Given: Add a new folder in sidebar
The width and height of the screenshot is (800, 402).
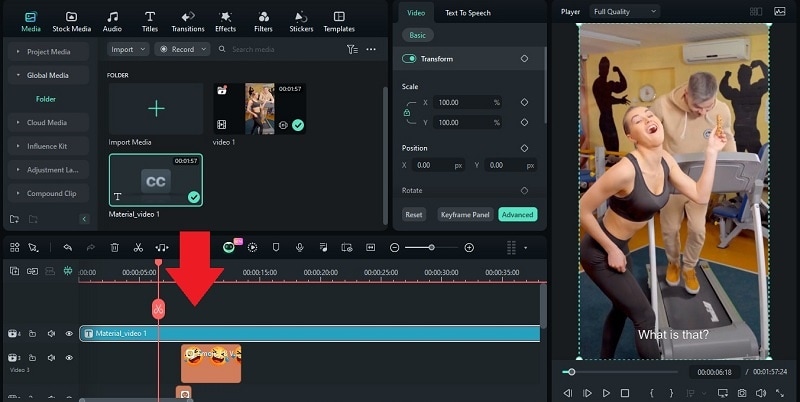Looking at the screenshot, I should (14, 219).
